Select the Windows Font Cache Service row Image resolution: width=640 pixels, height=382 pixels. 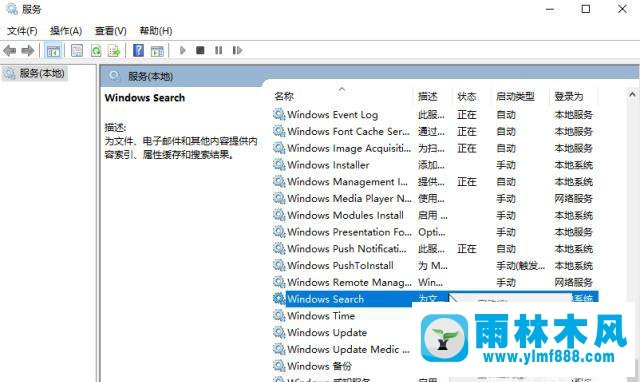click(435, 131)
